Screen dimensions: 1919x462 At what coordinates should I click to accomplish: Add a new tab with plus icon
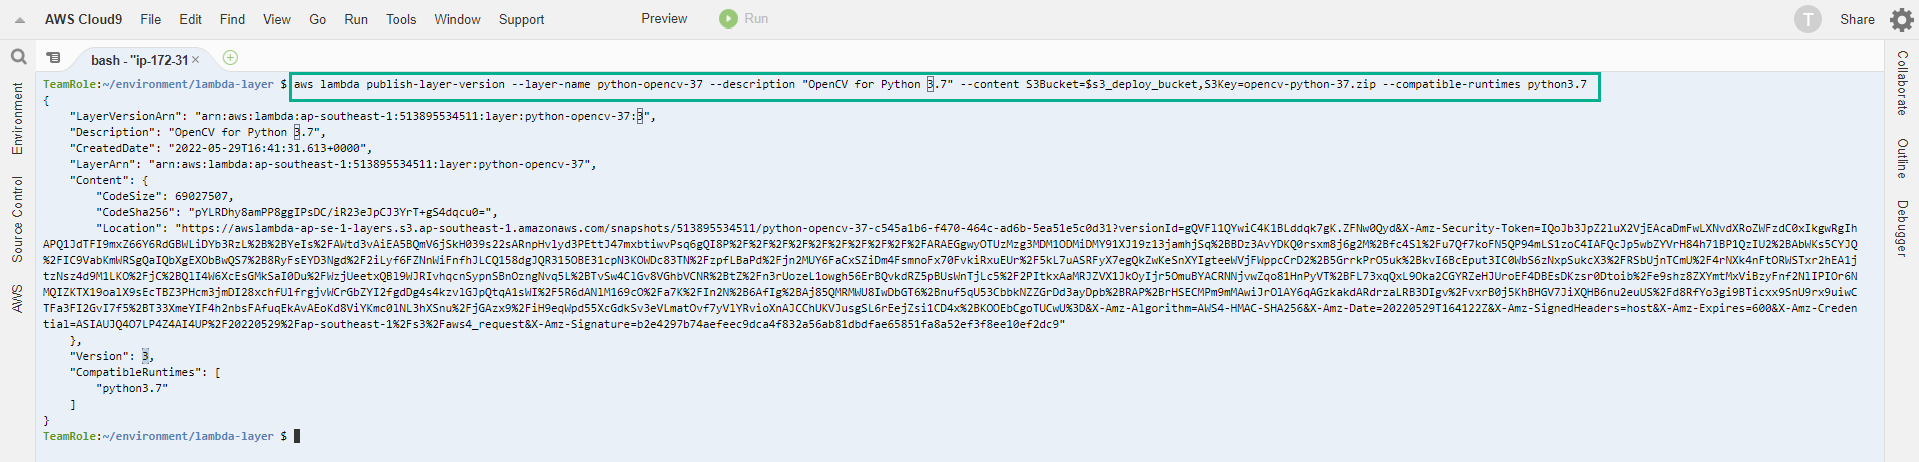230,58
